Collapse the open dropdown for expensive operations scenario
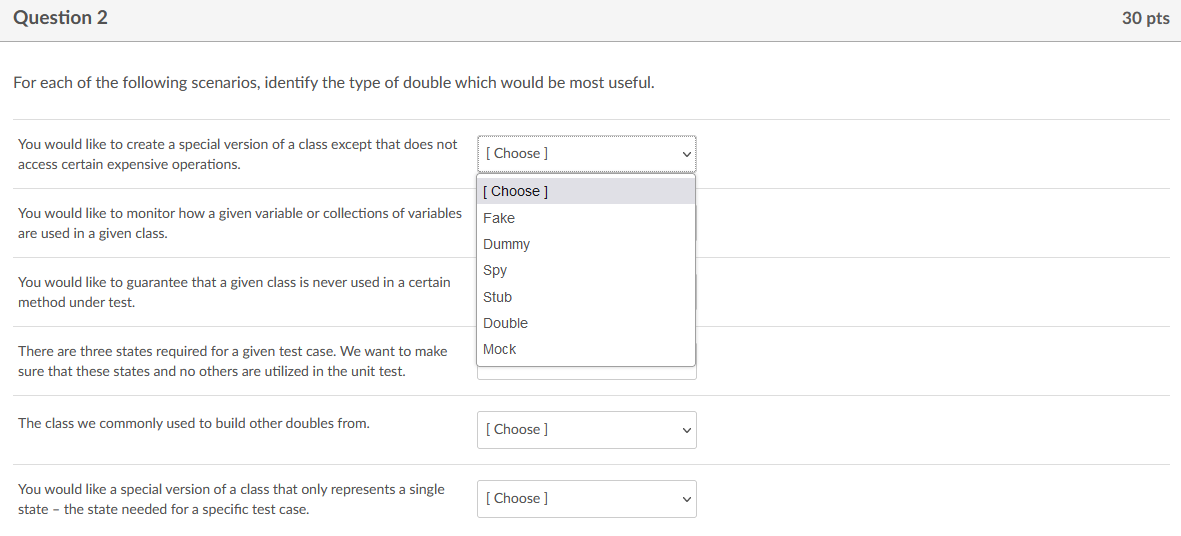Image resolution: width=1181 pixels, height=536 pixels. coord(586,154)
